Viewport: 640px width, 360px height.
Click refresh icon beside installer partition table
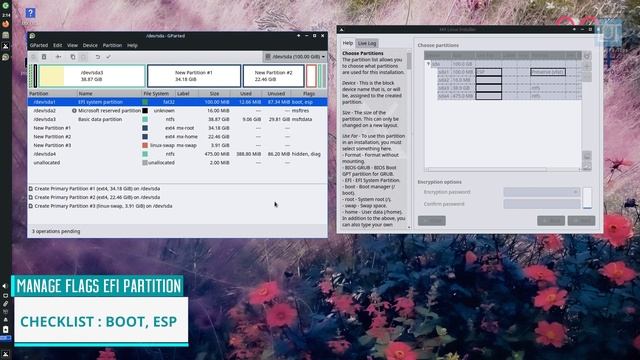[587, 56]
